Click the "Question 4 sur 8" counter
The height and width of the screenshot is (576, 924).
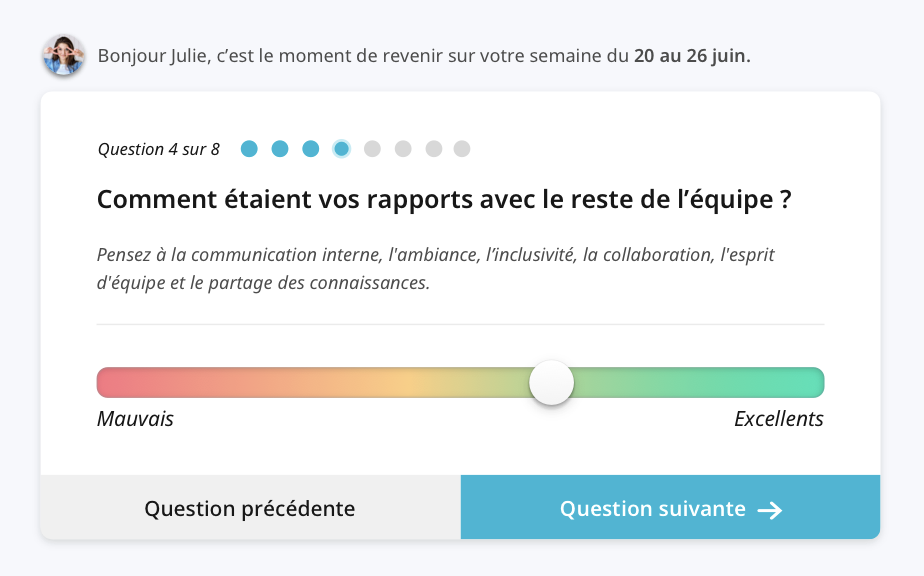coord(159,149)
